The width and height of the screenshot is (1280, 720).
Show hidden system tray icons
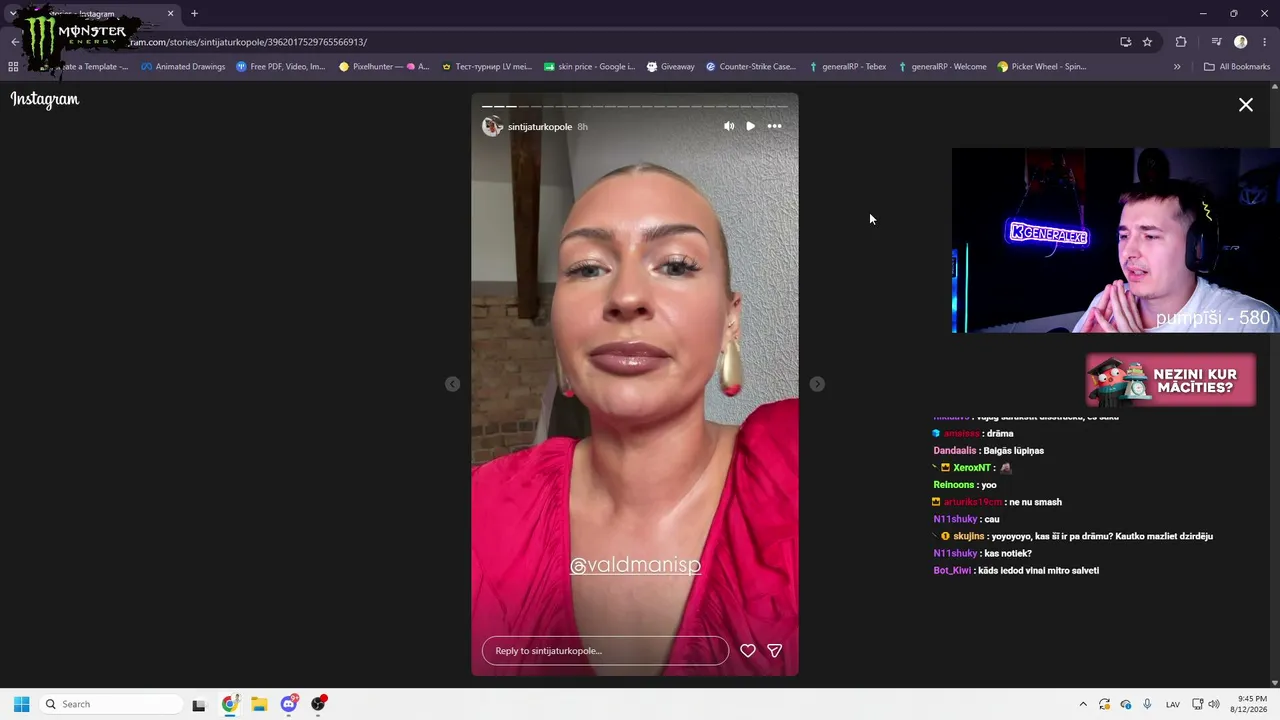coord(1082,704)
